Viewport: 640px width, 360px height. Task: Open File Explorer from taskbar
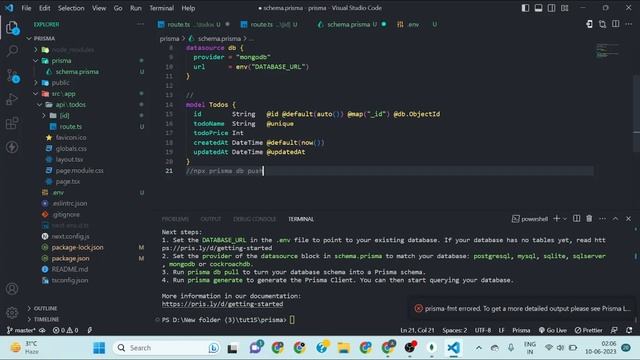tap(344, 348)
